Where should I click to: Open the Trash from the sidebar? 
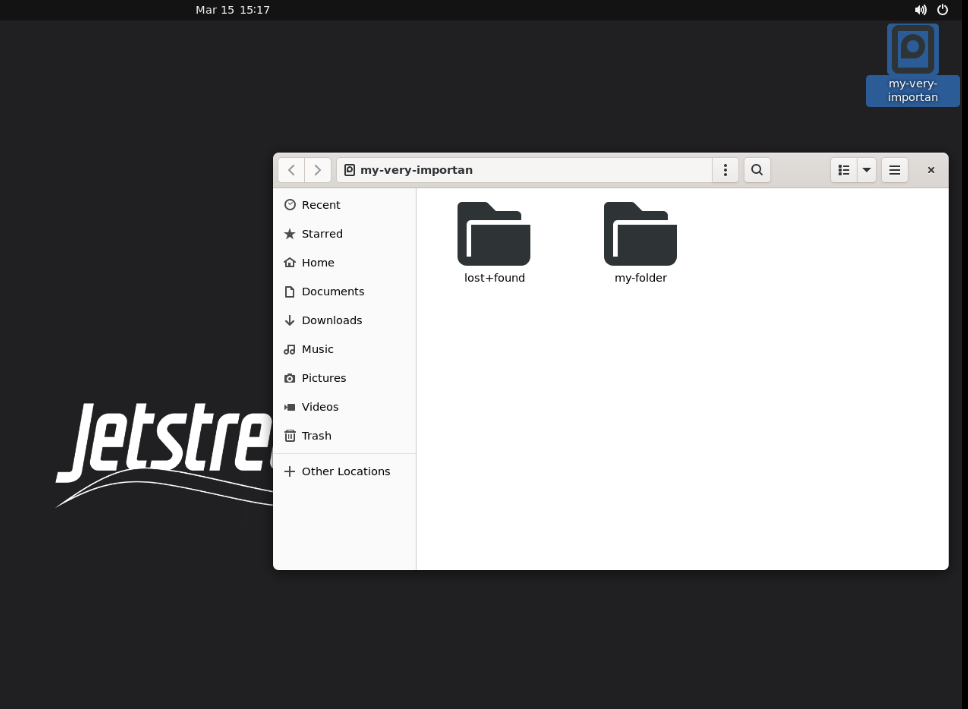315,436
